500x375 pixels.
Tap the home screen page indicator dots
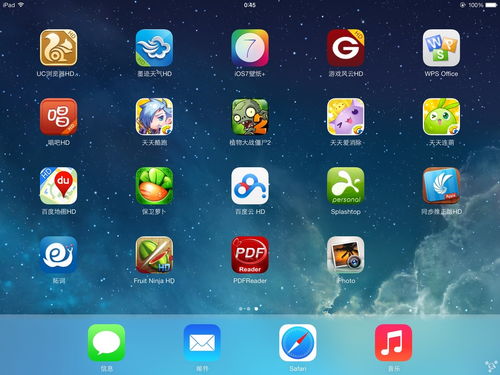click(249, 309)
